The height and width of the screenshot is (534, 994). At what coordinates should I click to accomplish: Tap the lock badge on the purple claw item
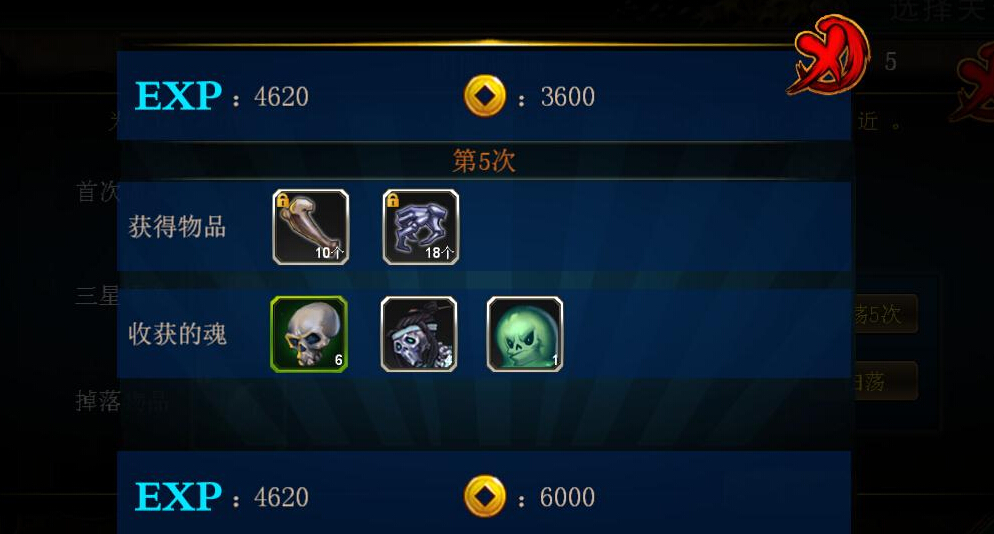click(392, 200)
